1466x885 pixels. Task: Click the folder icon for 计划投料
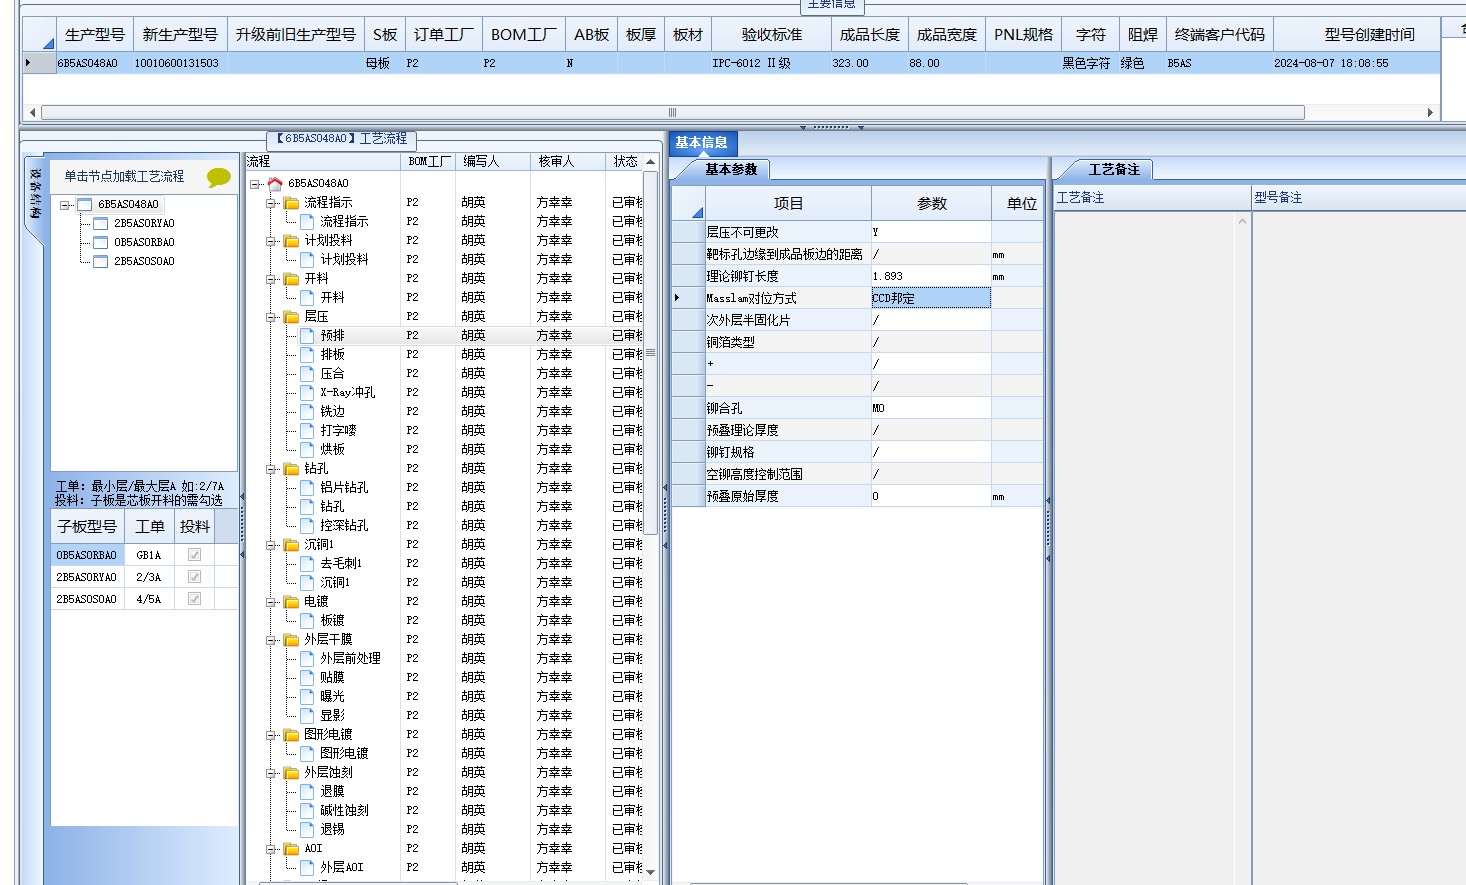coord(291,240)
